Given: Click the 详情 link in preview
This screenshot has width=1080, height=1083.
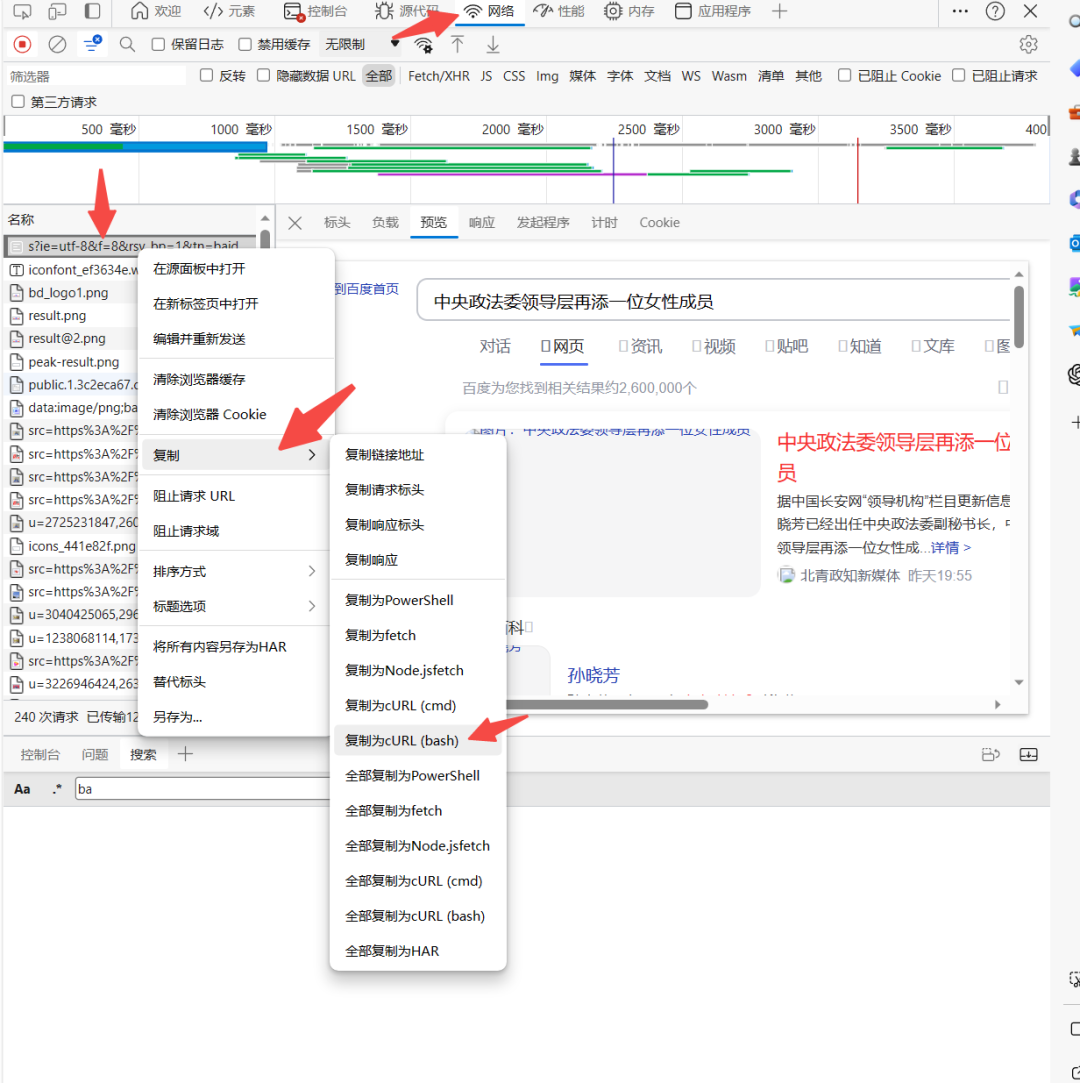Looking at the screenshot, I should point(951,548).
